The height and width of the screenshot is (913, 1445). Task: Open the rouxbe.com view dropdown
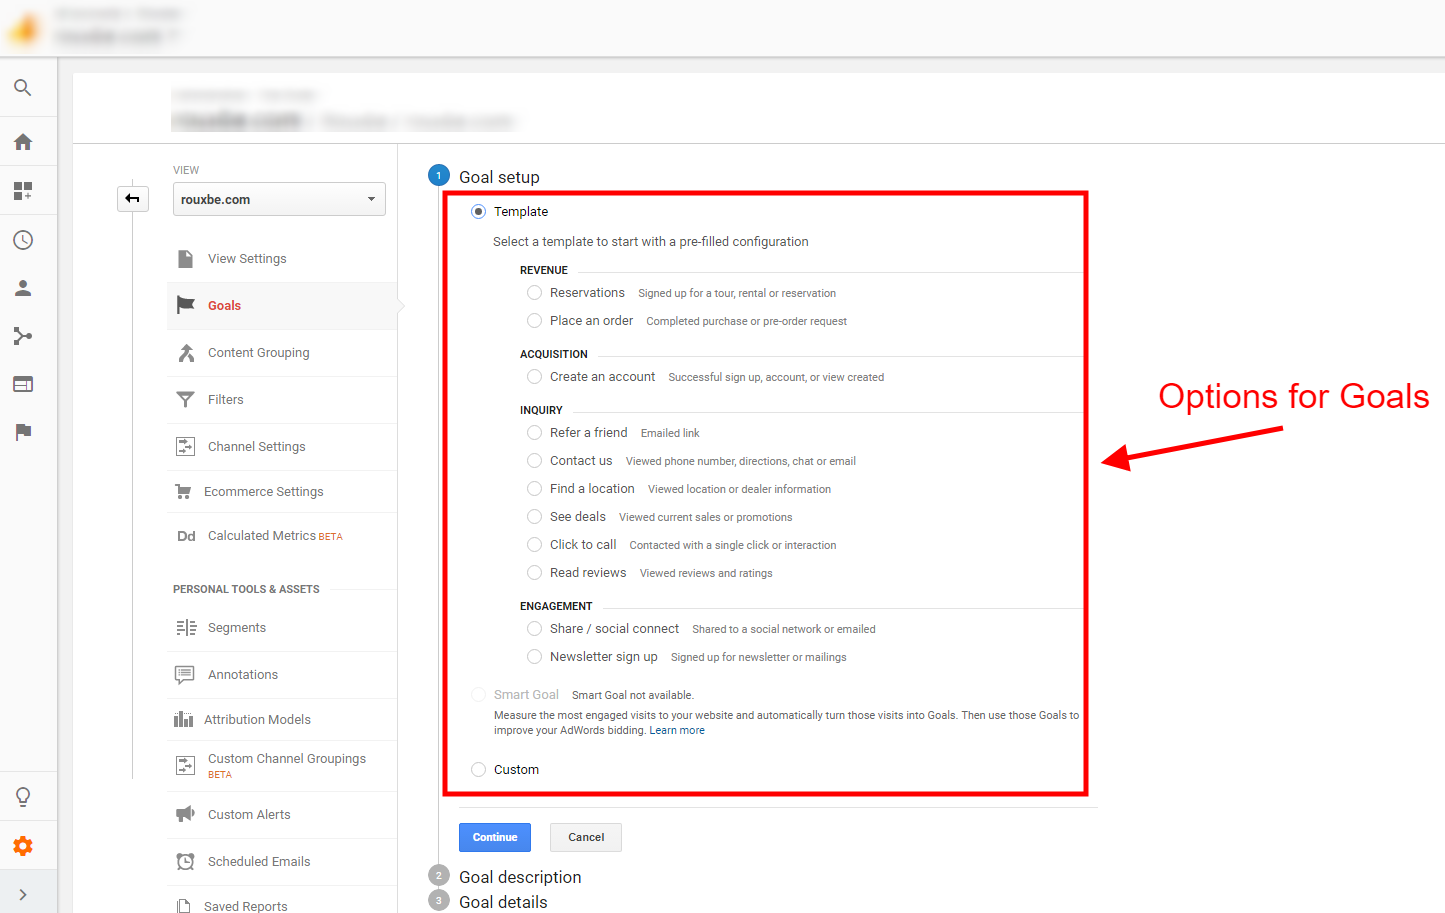pos(279,199)
